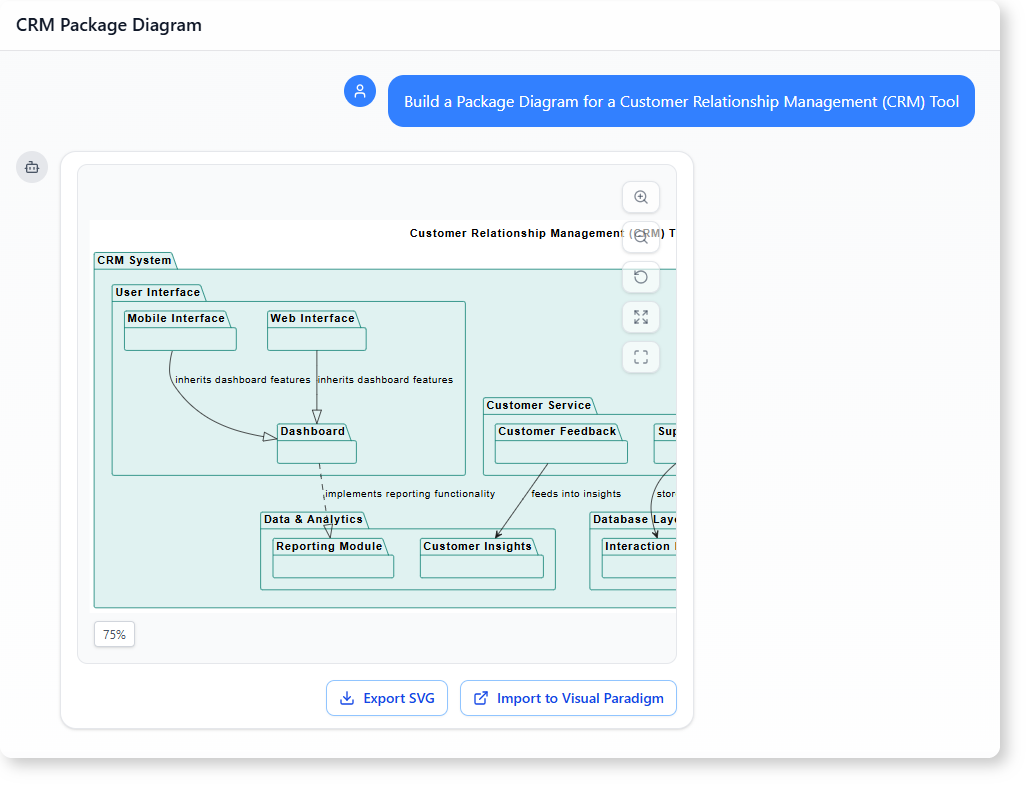This screenshot has width=1028, height=788.
Task: Click the fit-to-screen arrows icon
Action: pyautogui.click(x=641, y=317)
